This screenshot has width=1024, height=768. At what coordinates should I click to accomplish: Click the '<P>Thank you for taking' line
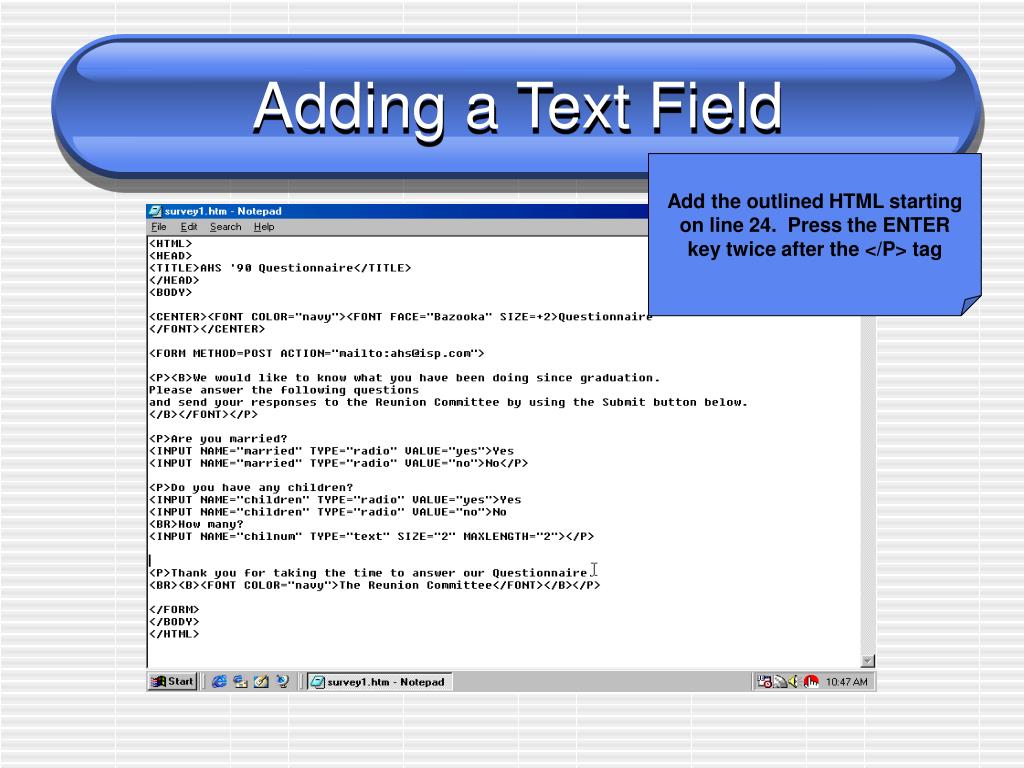pos(368,573)
